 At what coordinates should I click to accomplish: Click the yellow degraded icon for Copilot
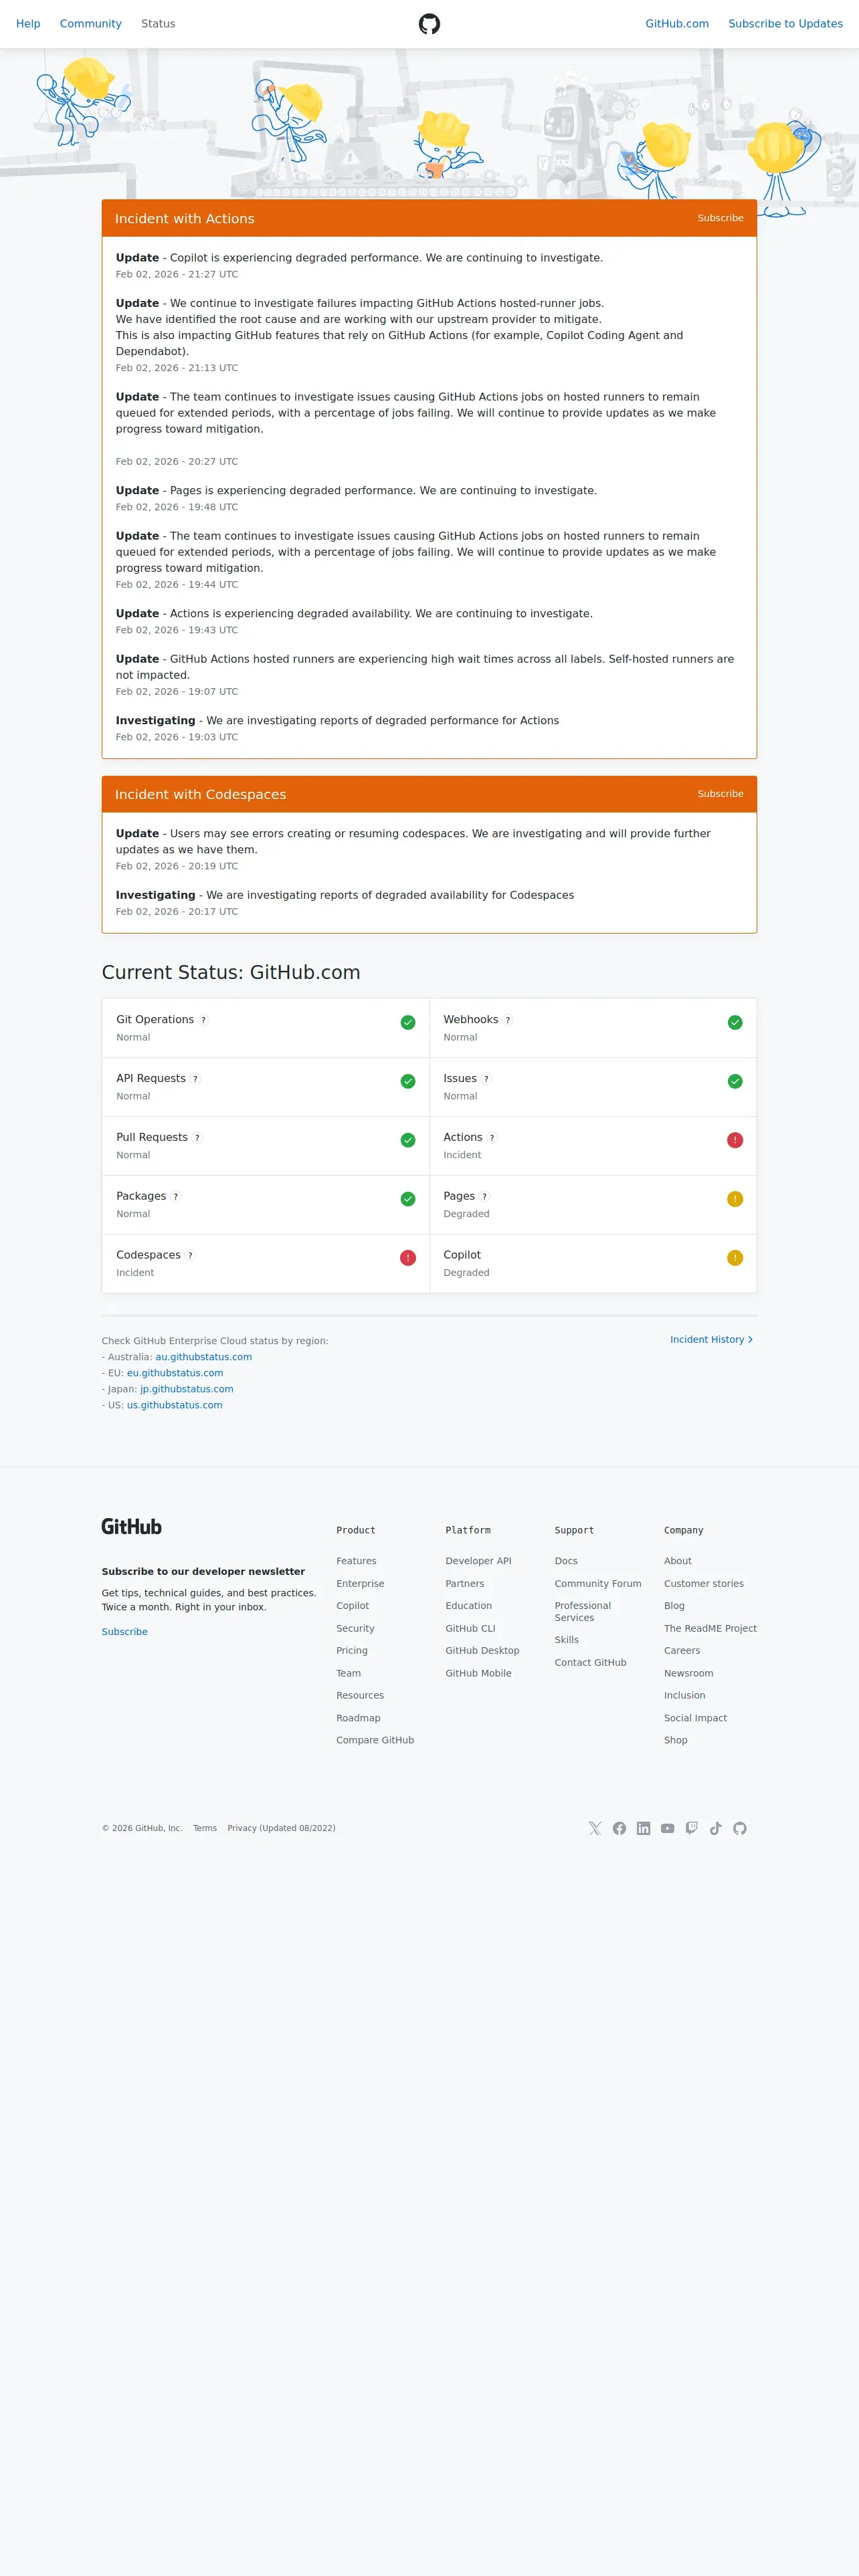coord(735,1258)
